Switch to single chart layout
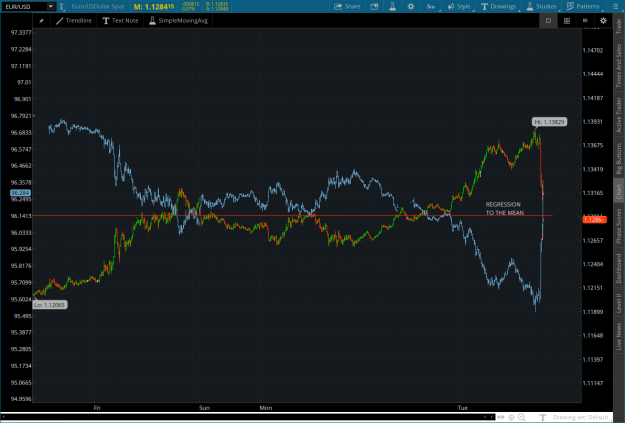The width and height of the screenshot is (625, 423). click(548, 21)
